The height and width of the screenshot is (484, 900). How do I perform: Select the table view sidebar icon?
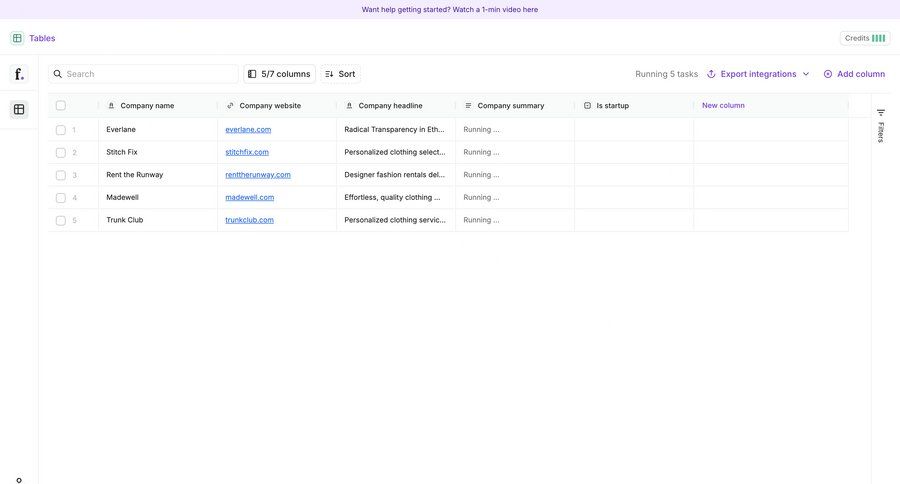[x=19, y=109]
